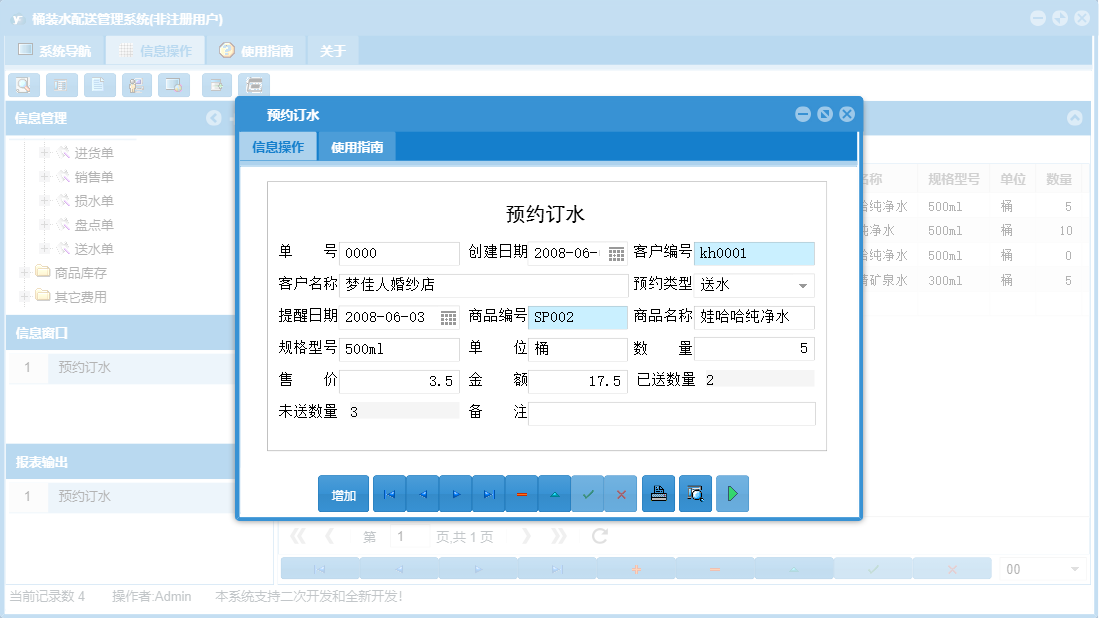Select the search/preview tool in the top toolbar
1099x618 pixels.
23,84
